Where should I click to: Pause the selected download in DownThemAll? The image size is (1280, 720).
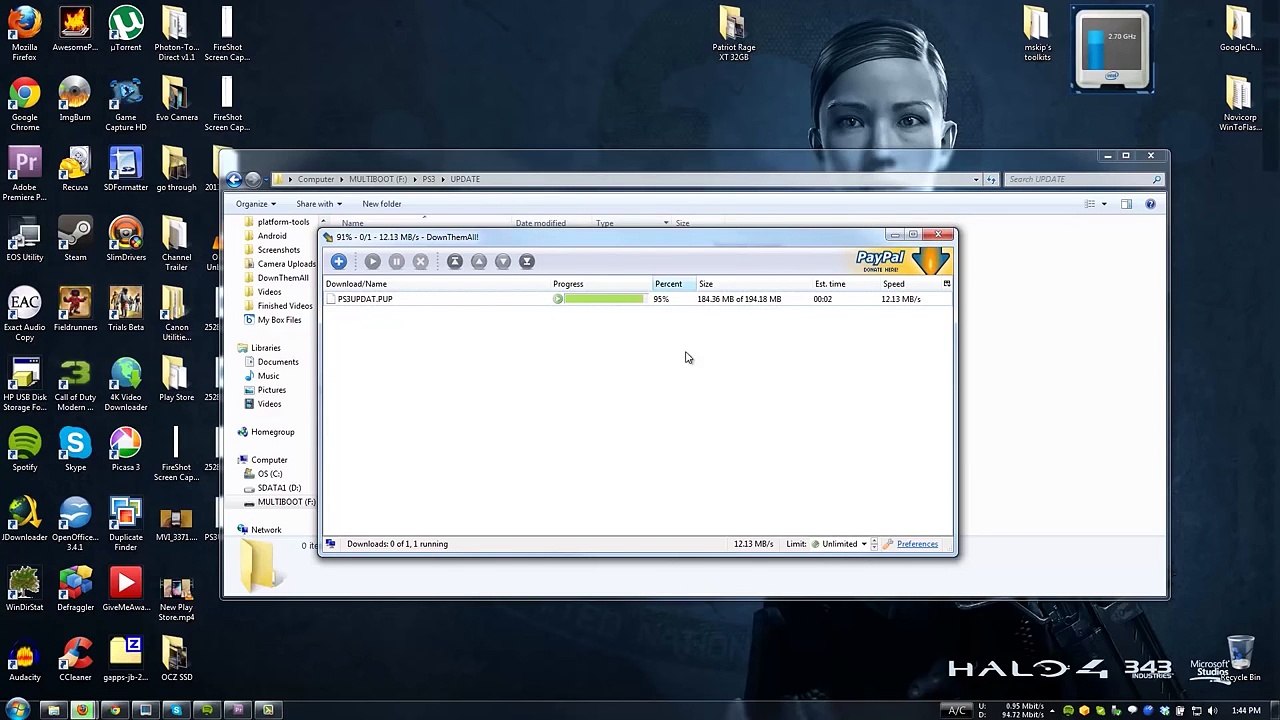coord(396,261)
